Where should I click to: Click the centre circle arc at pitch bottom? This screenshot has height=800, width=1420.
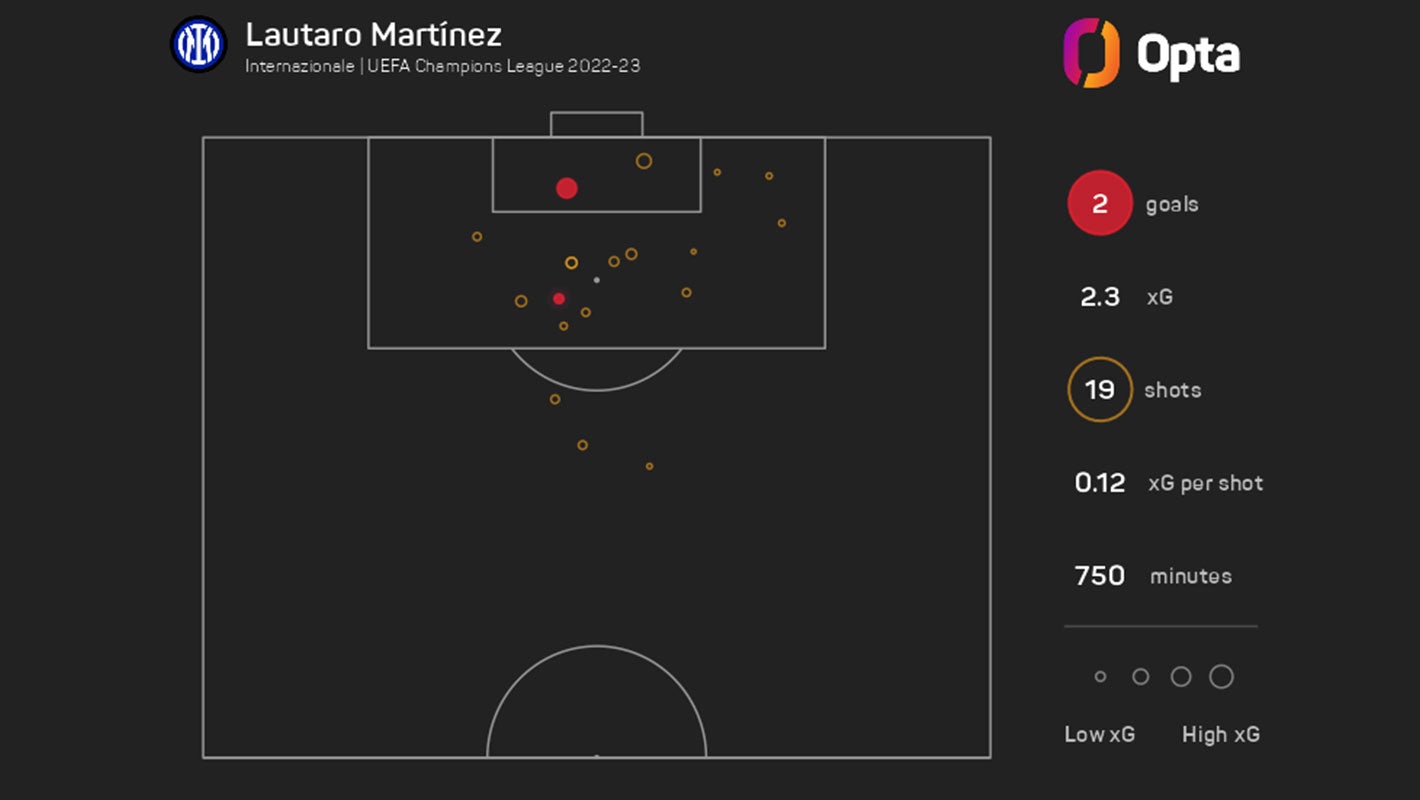pos(596,701)
